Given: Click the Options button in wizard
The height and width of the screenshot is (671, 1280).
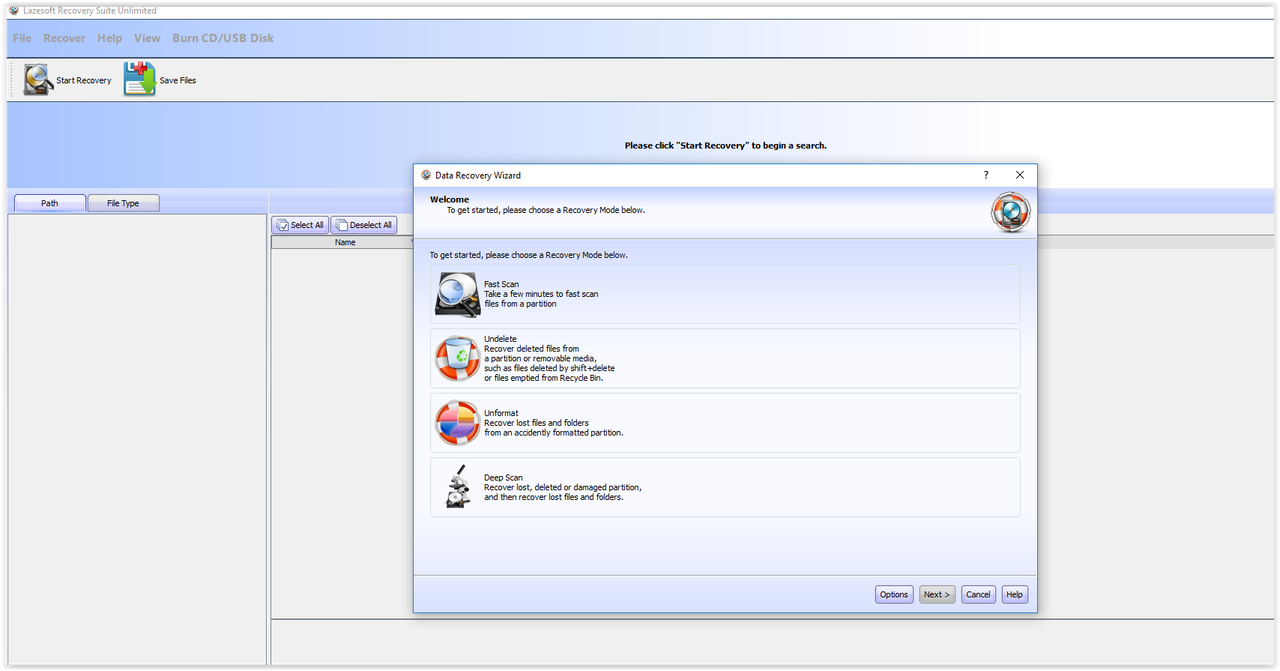Looking at the screenshot, I should point(894,594).
